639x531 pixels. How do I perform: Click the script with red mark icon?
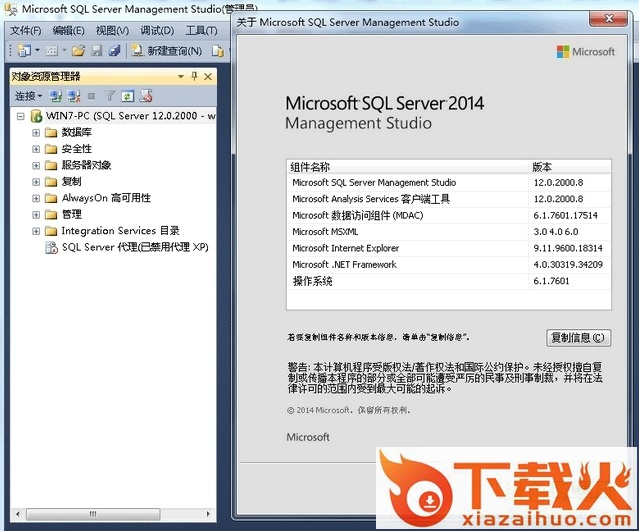(x=146, y=96)
